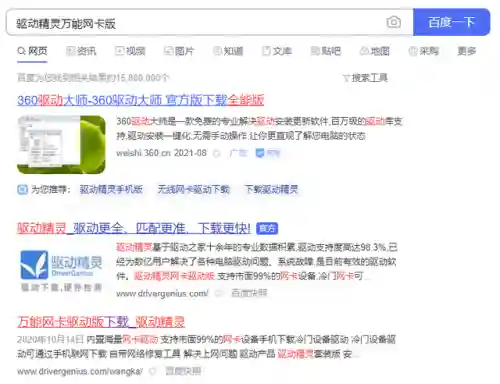500x384 pixels.
Task: Click the blue 官方 badge
Action: [267, 229]
